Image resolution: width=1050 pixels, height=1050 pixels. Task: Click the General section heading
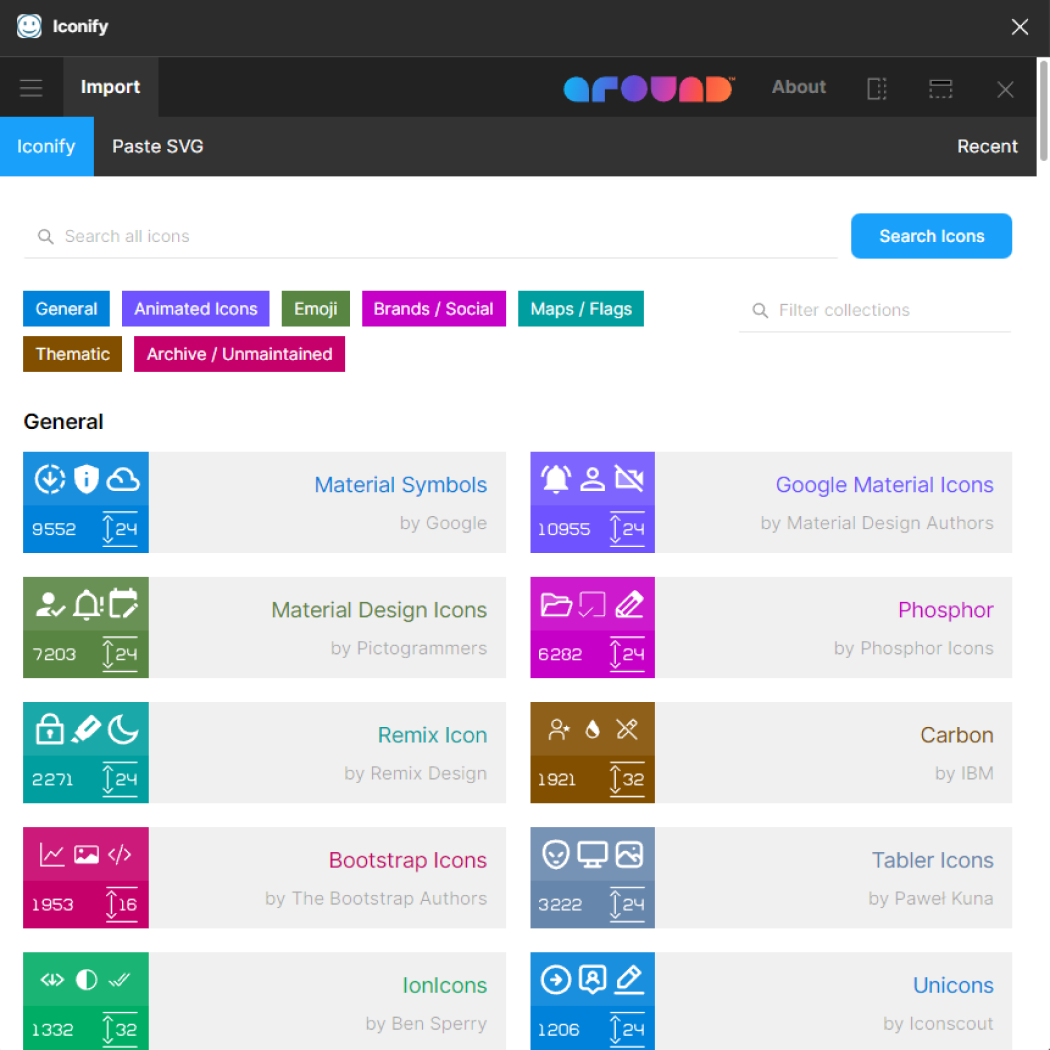click(63, 422)
